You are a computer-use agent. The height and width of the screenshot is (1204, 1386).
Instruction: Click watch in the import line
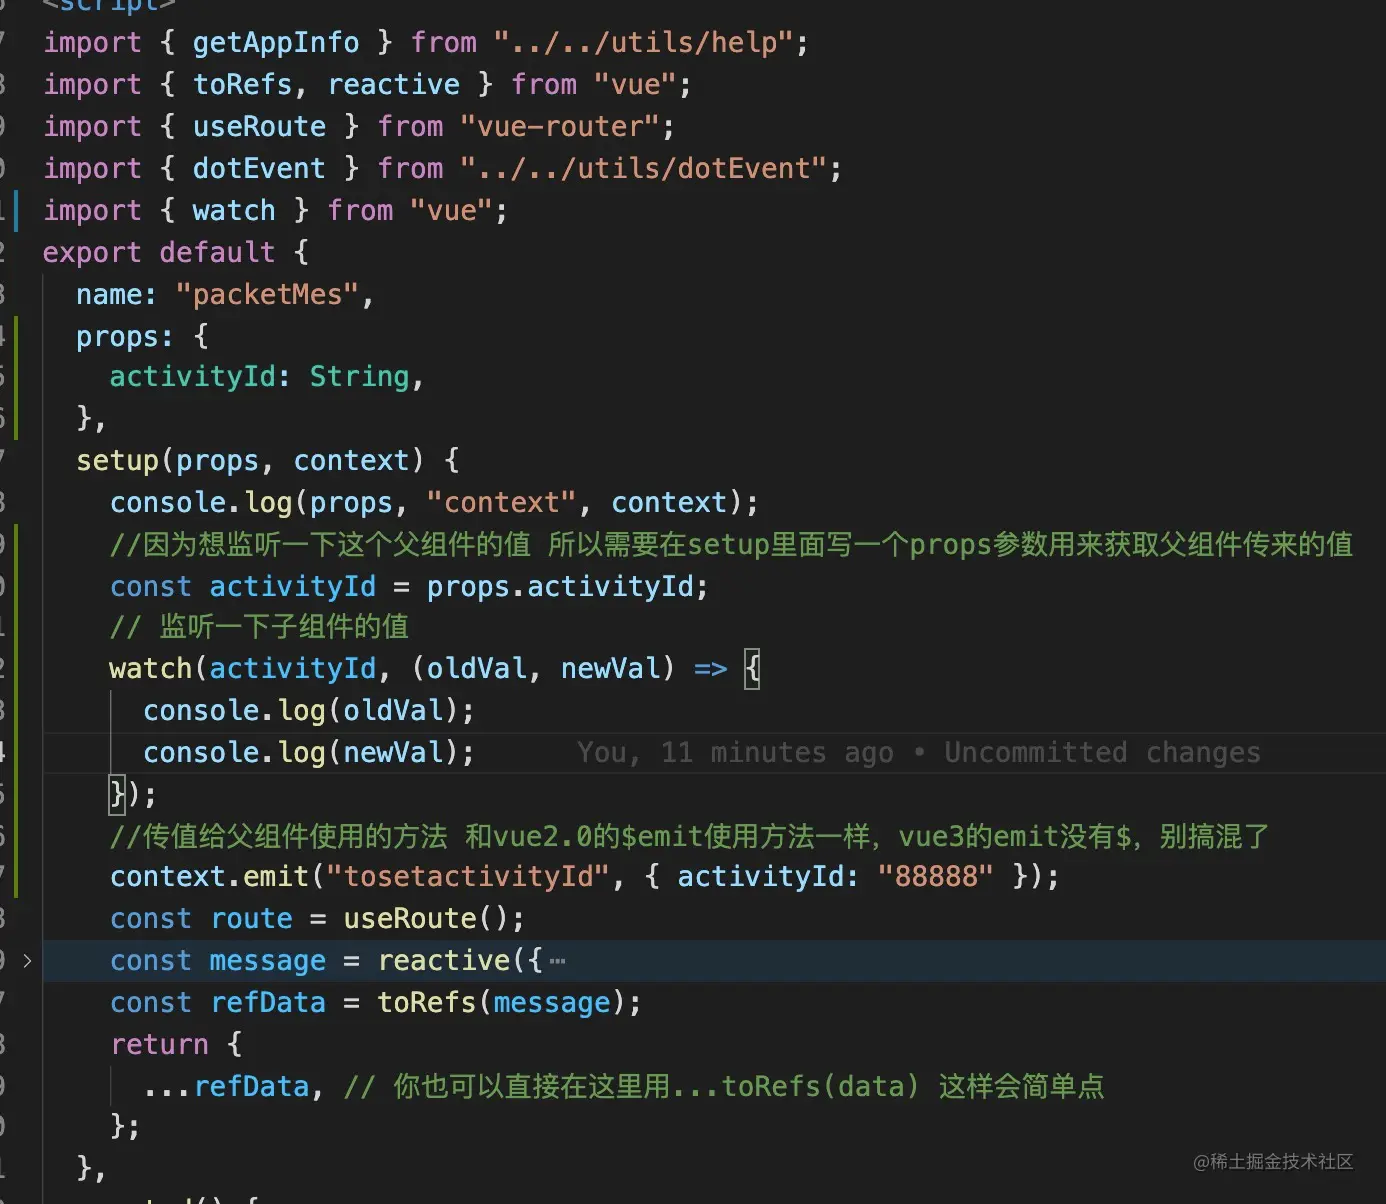click(234, 210)
